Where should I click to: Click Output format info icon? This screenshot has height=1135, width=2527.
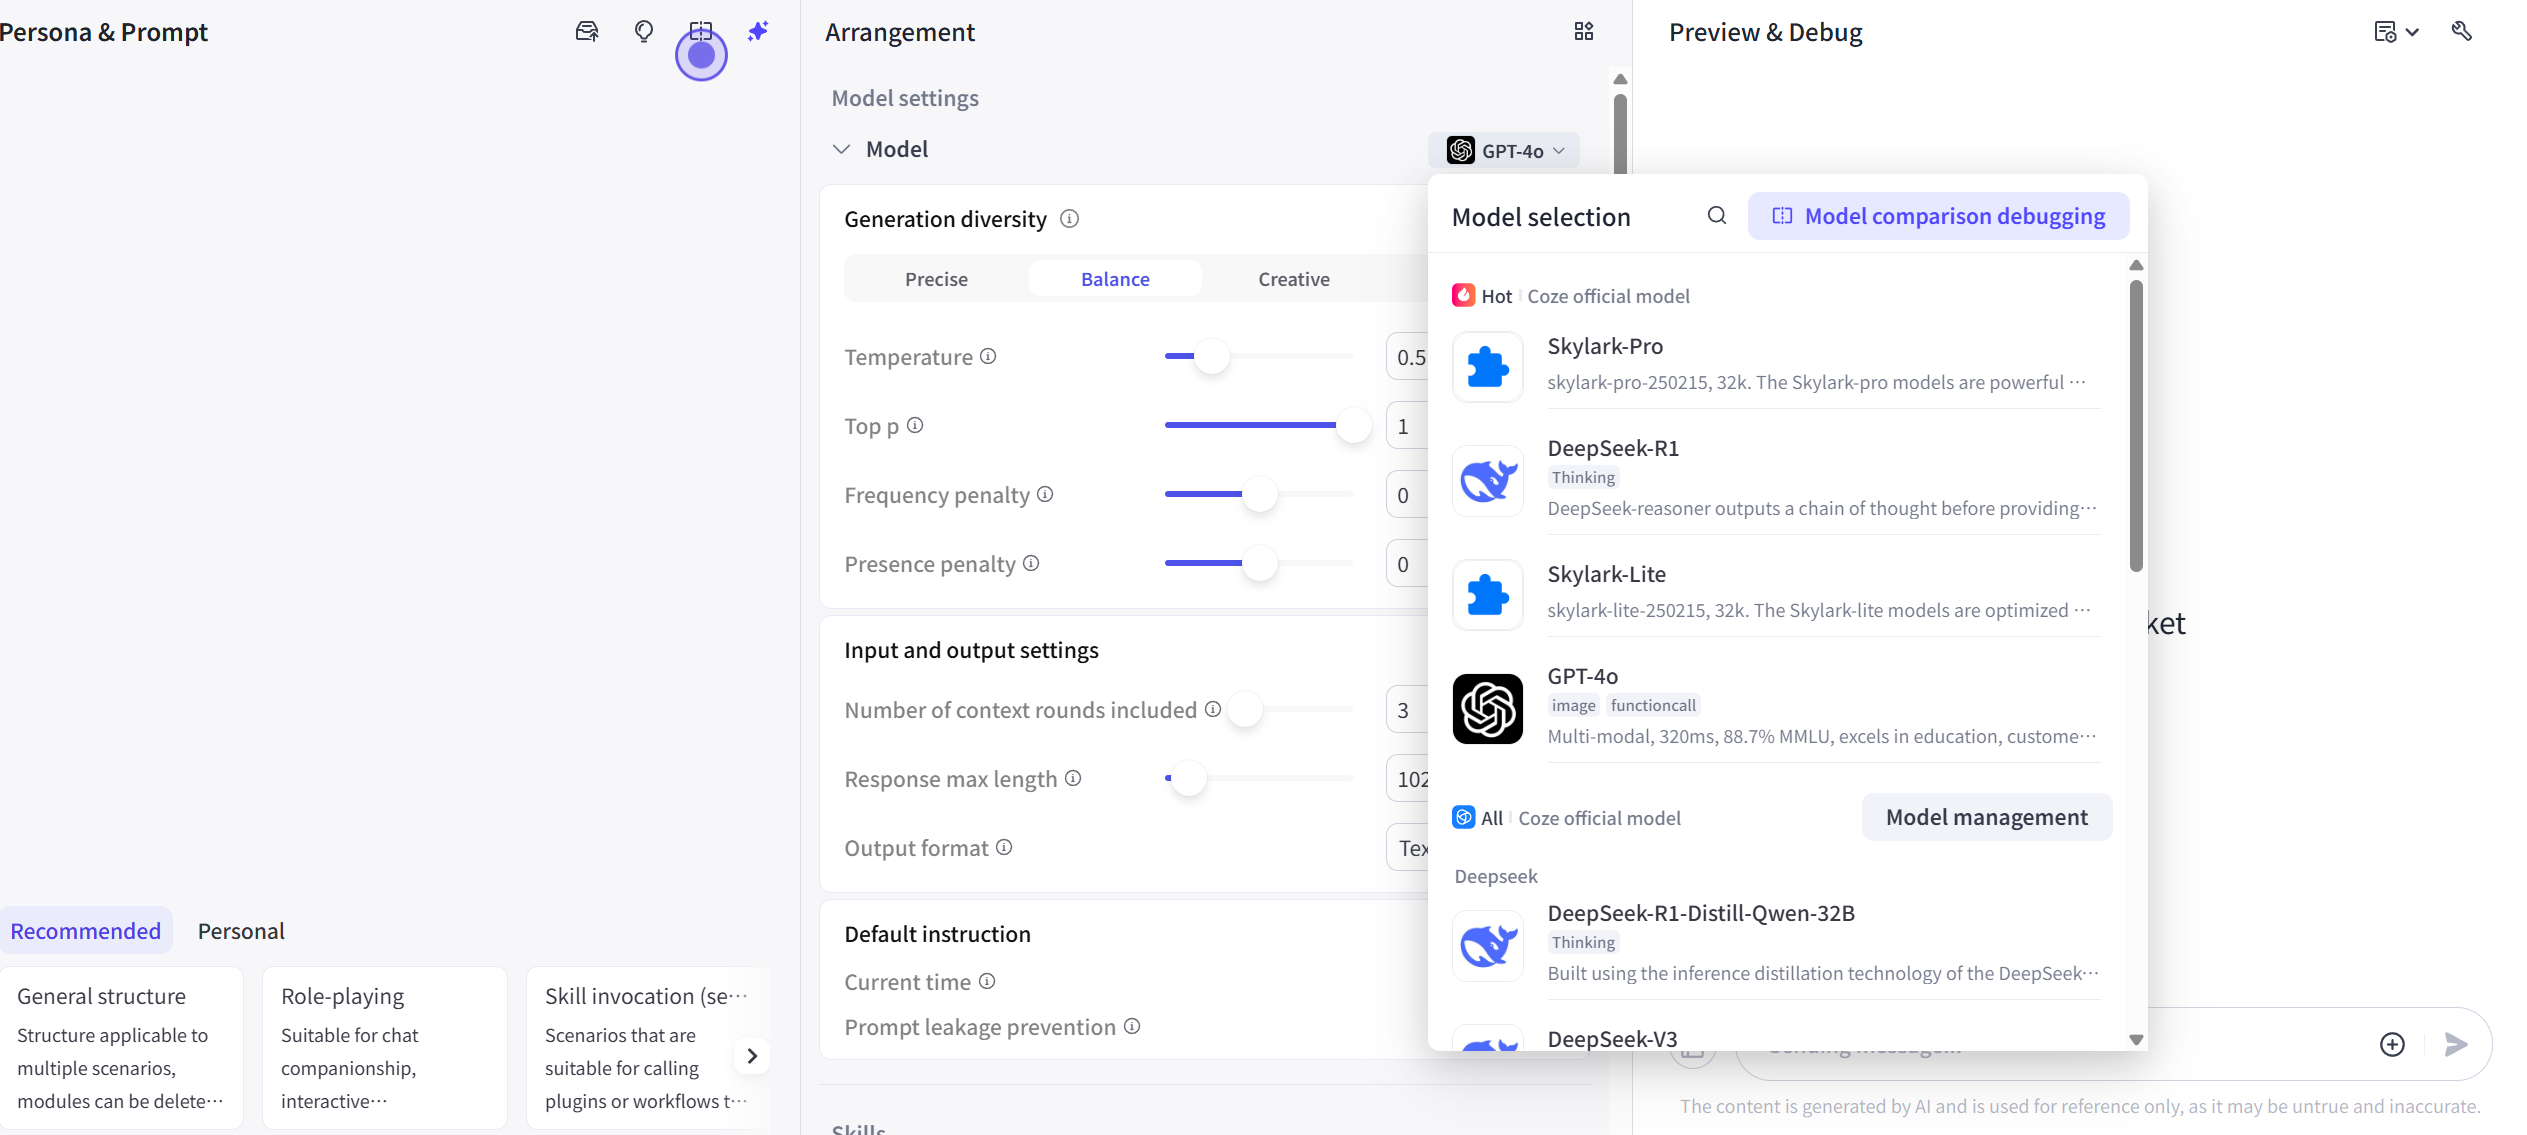[x=1004, y=847]
